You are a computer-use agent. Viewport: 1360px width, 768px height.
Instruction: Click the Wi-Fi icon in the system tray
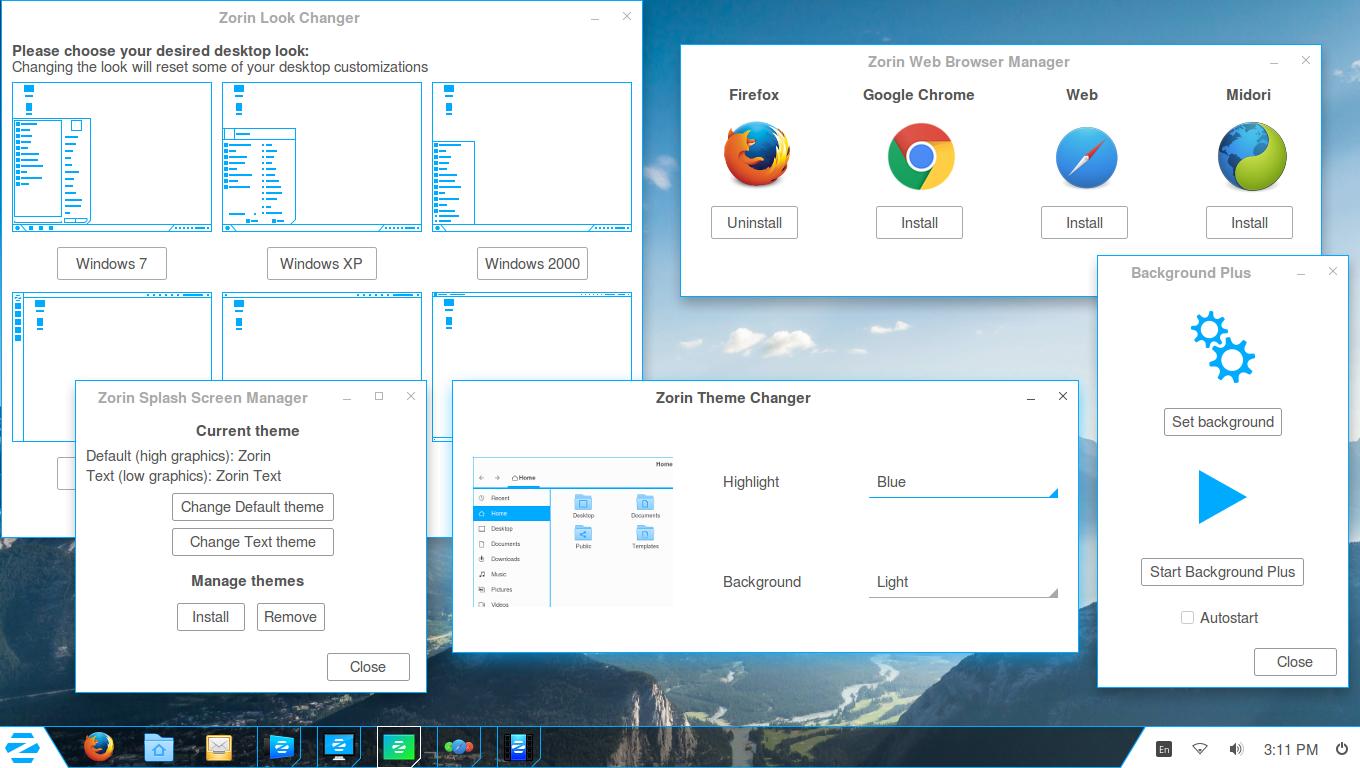1199,747
